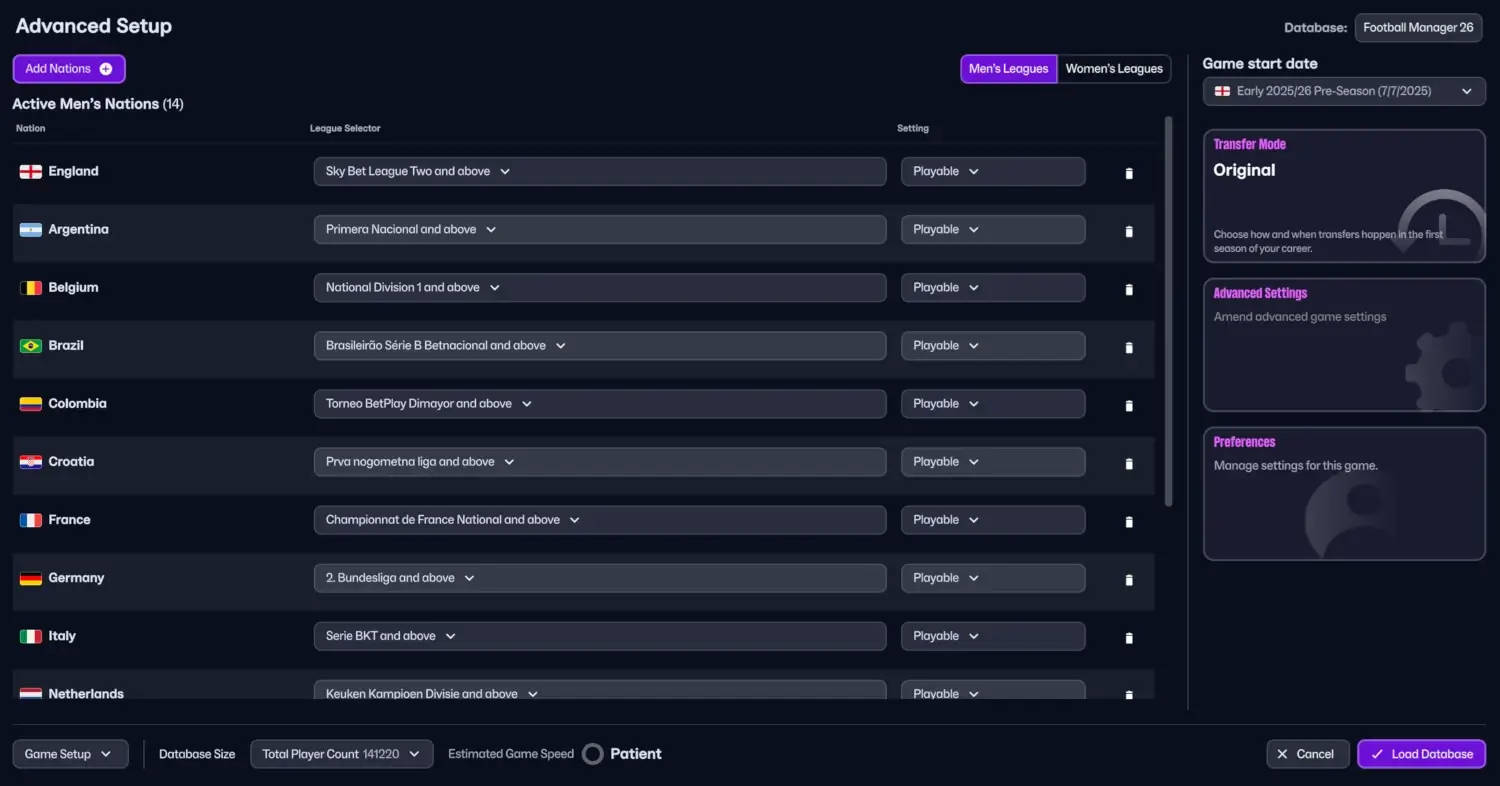Click the Colombia row trash icon

click(x=1129, y=405)
